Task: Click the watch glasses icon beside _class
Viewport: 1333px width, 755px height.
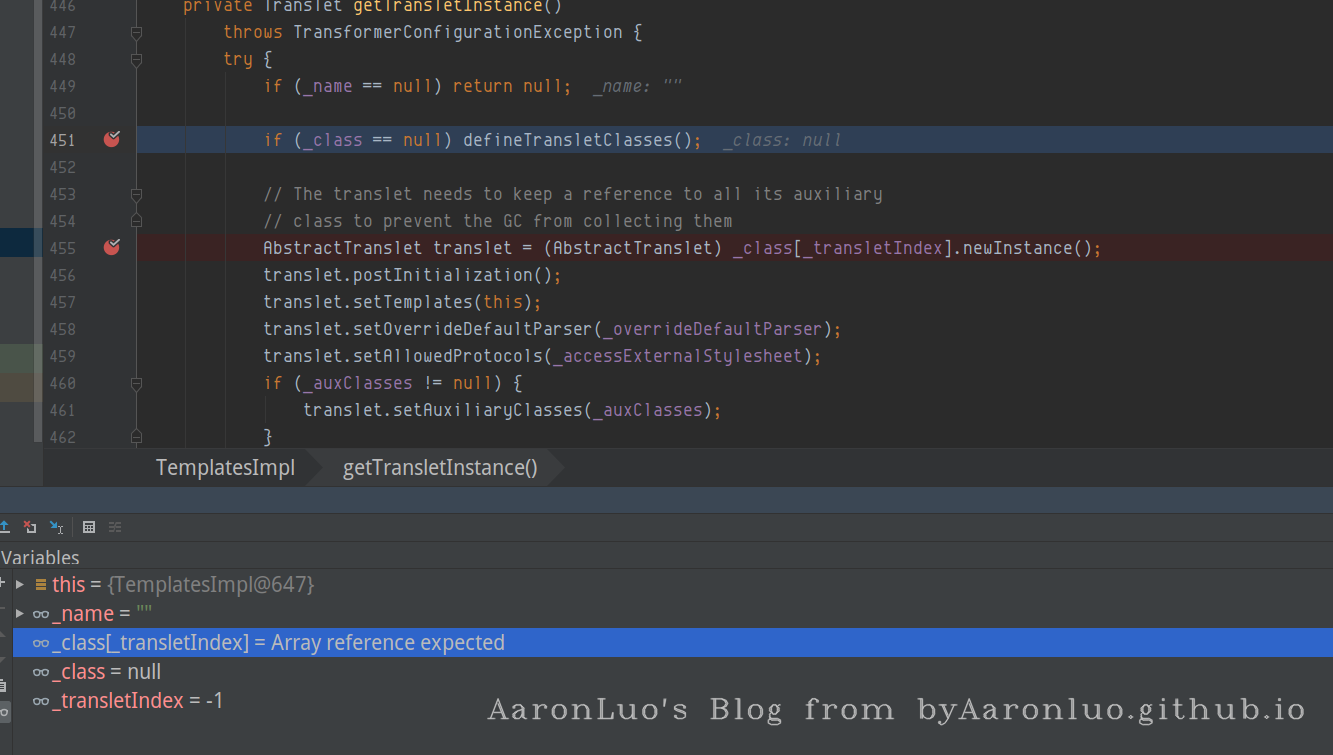Action: point(41,673)
